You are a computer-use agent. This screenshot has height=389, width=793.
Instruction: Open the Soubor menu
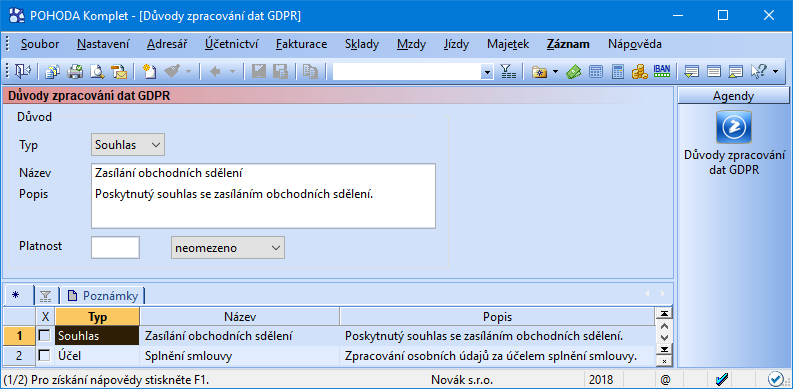coord(40,44)
